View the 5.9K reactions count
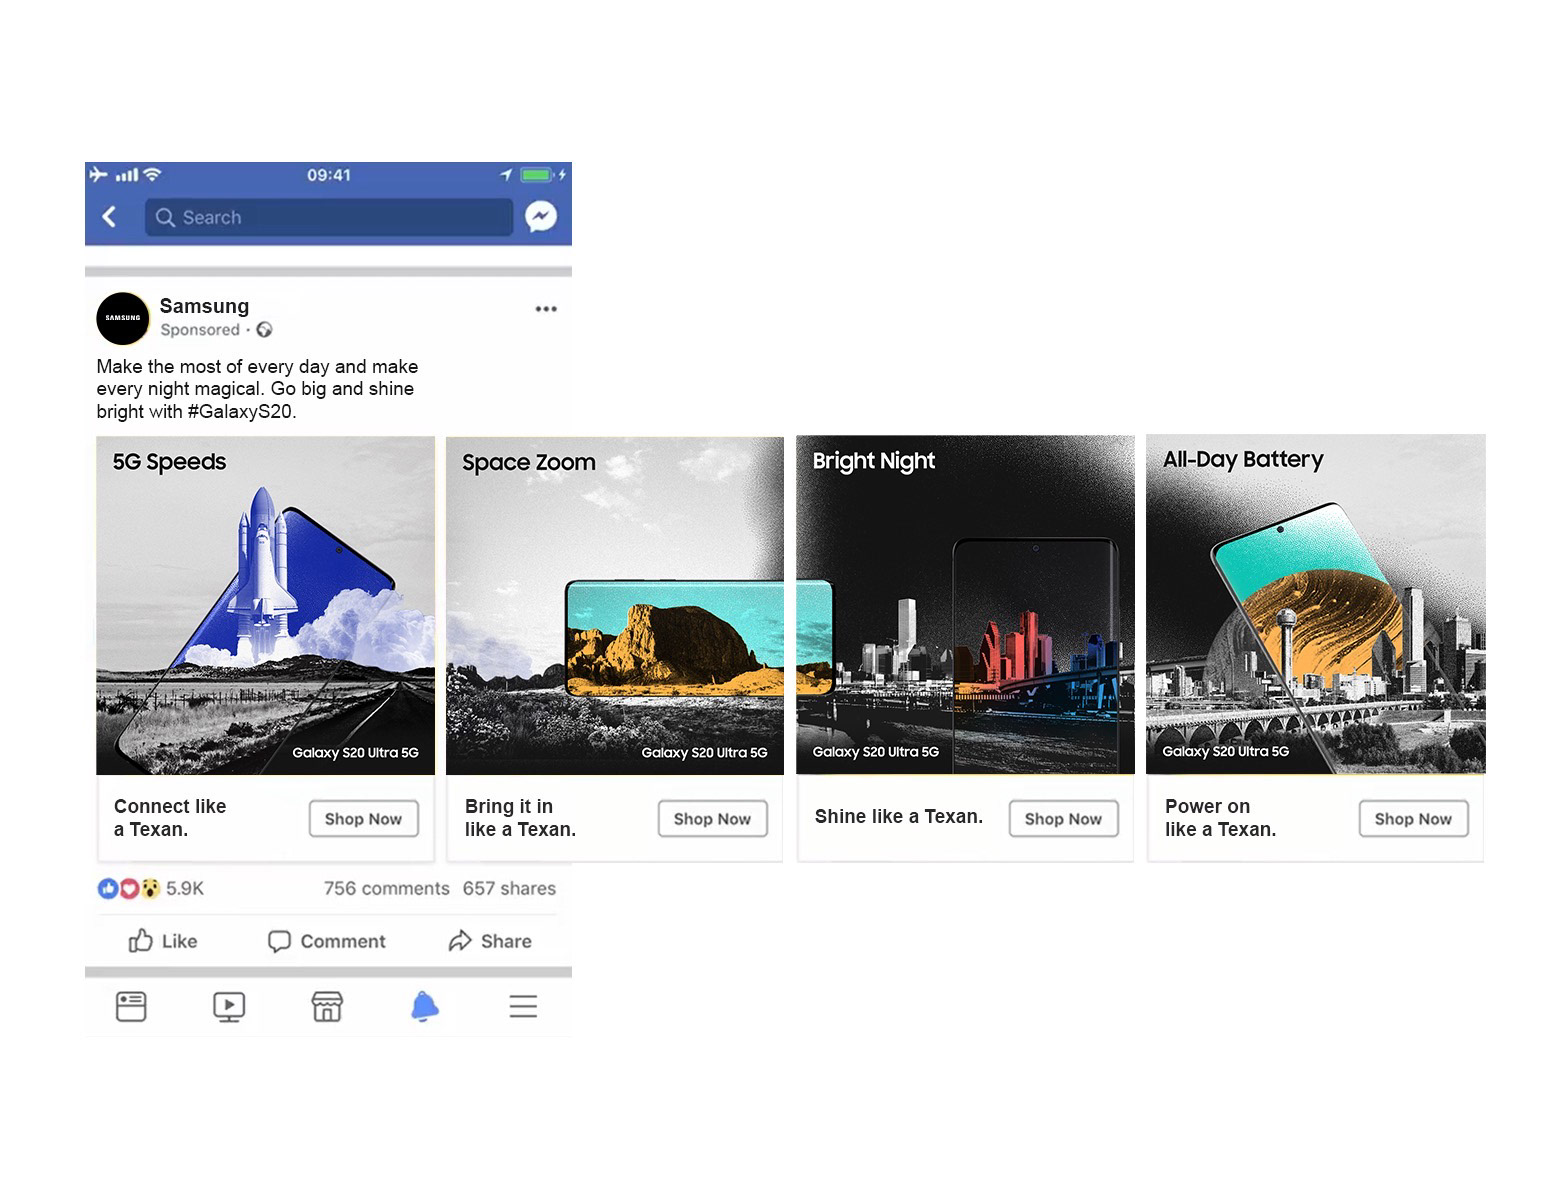Image resolution: width=1554 pixels, height=1187 pixels. pos(185,888)
